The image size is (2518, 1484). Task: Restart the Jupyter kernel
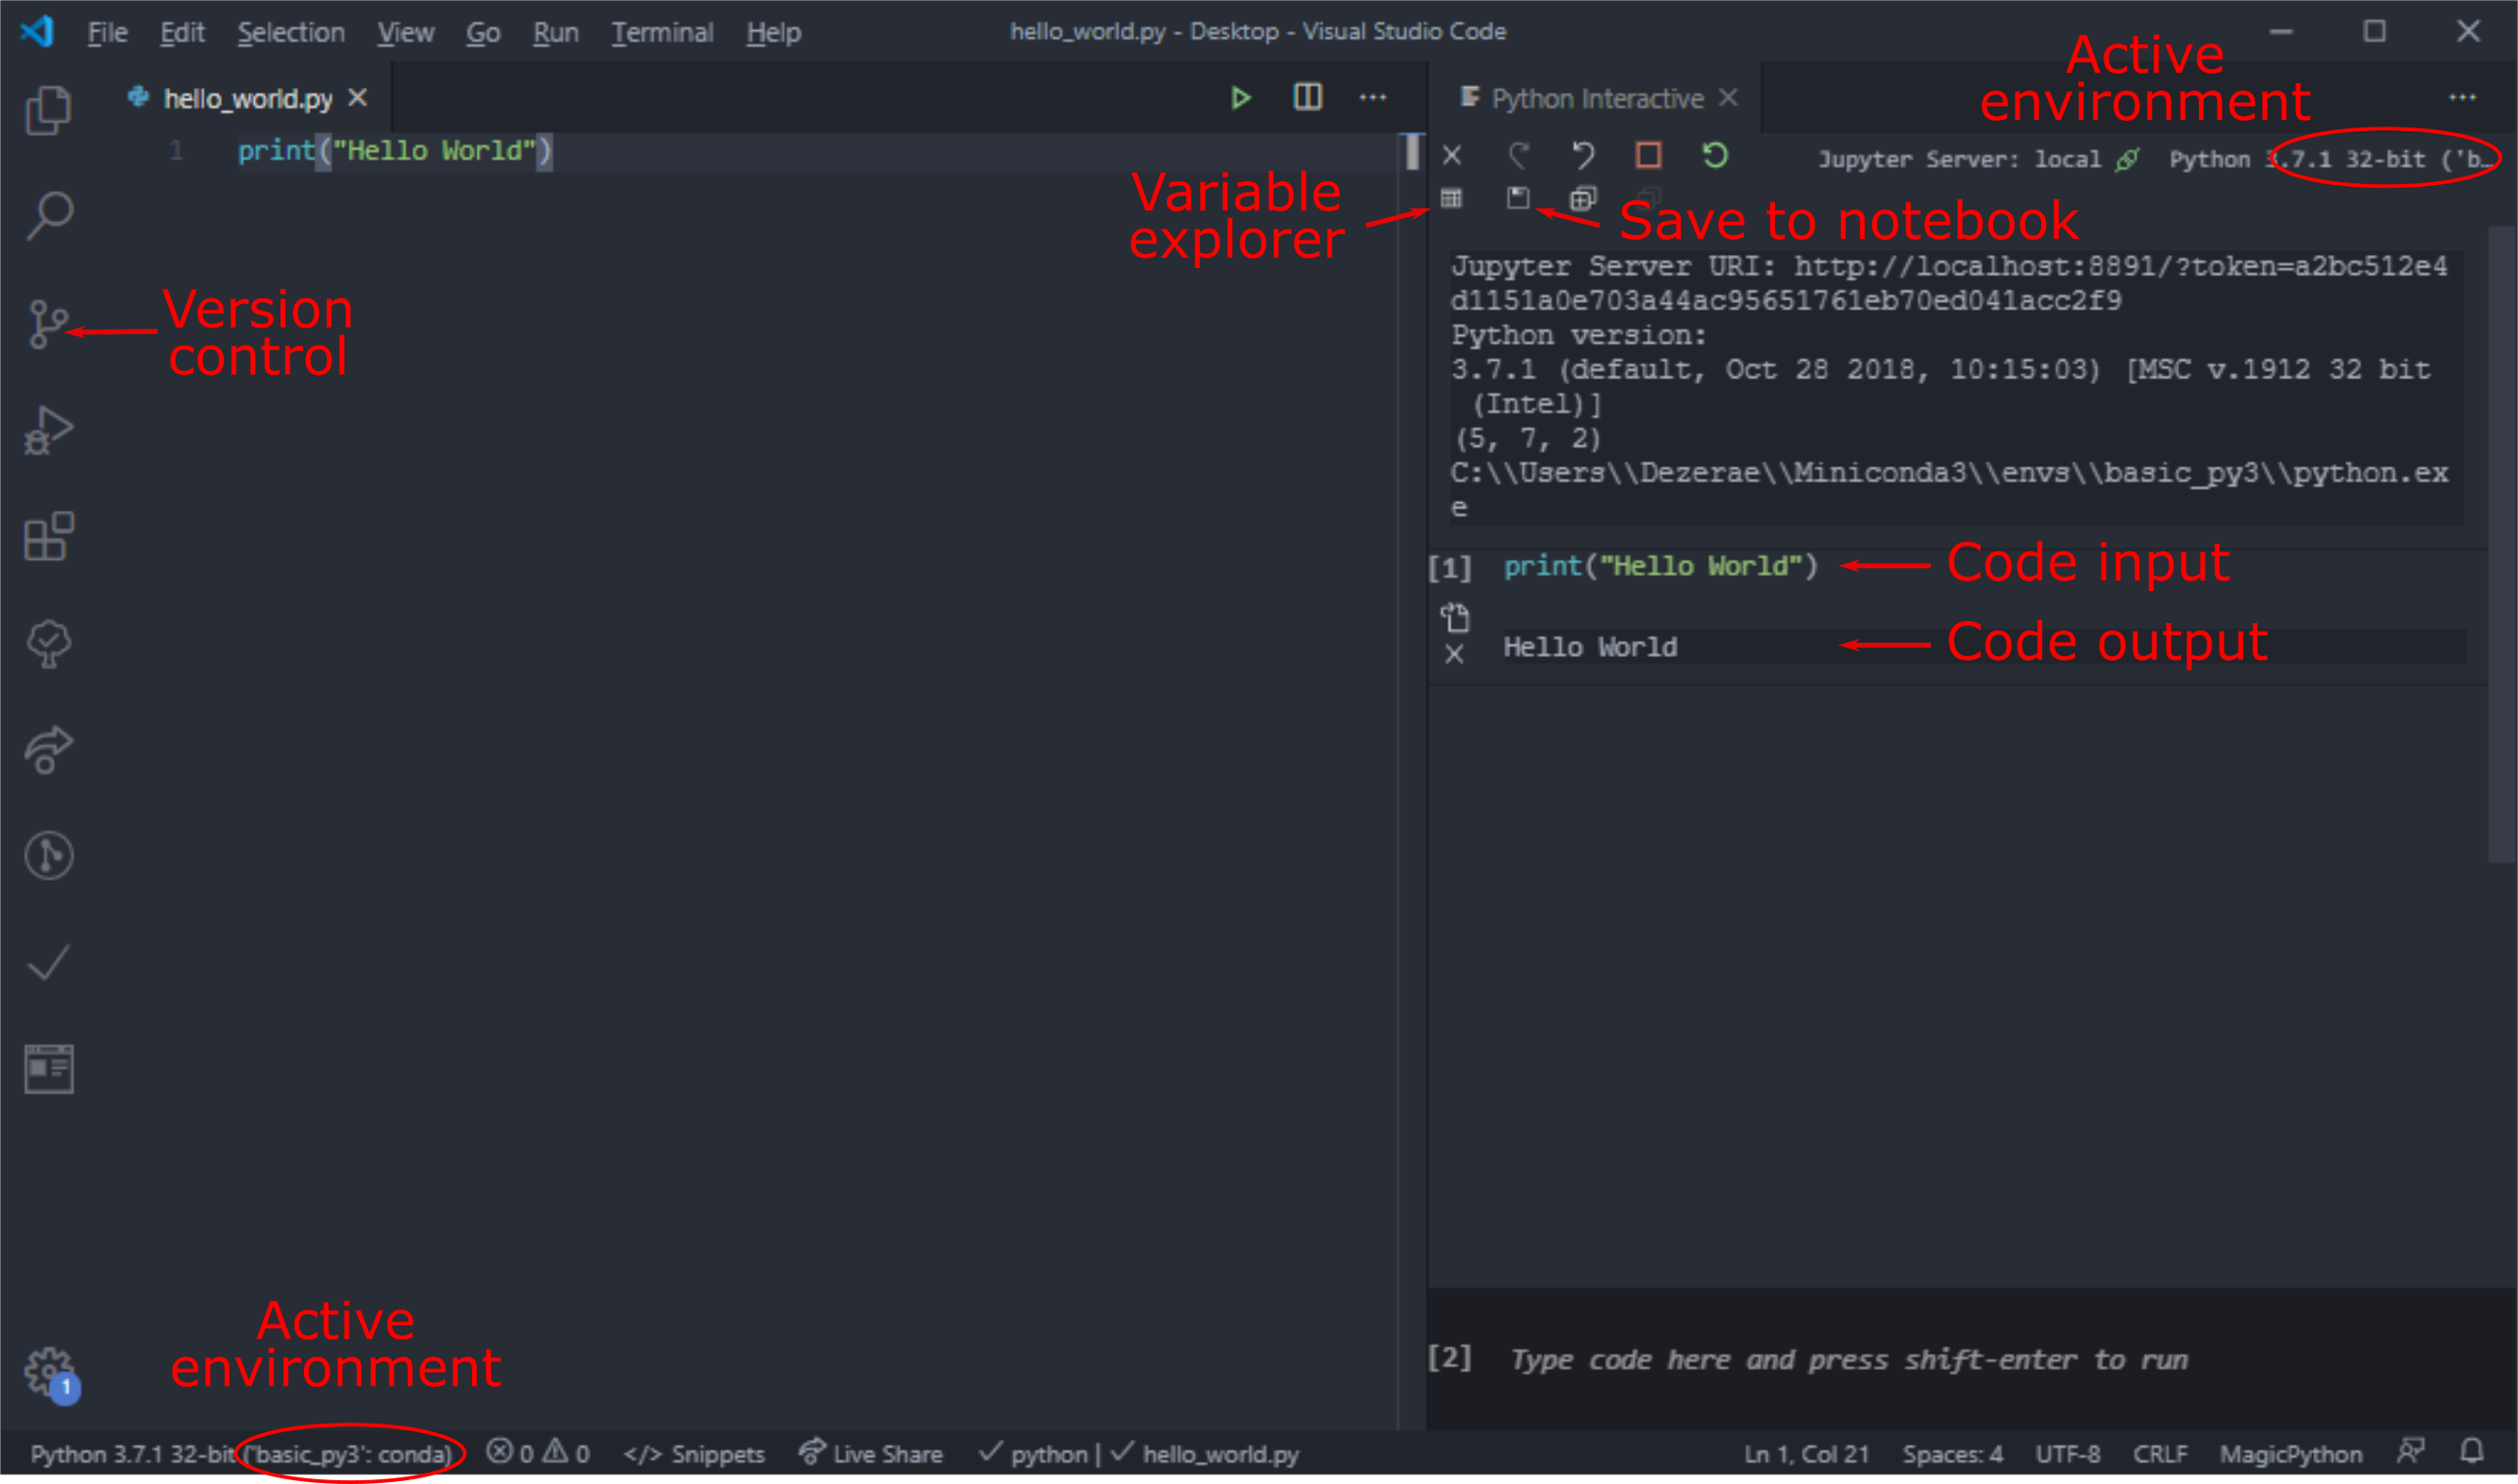tap(1715, 155)
